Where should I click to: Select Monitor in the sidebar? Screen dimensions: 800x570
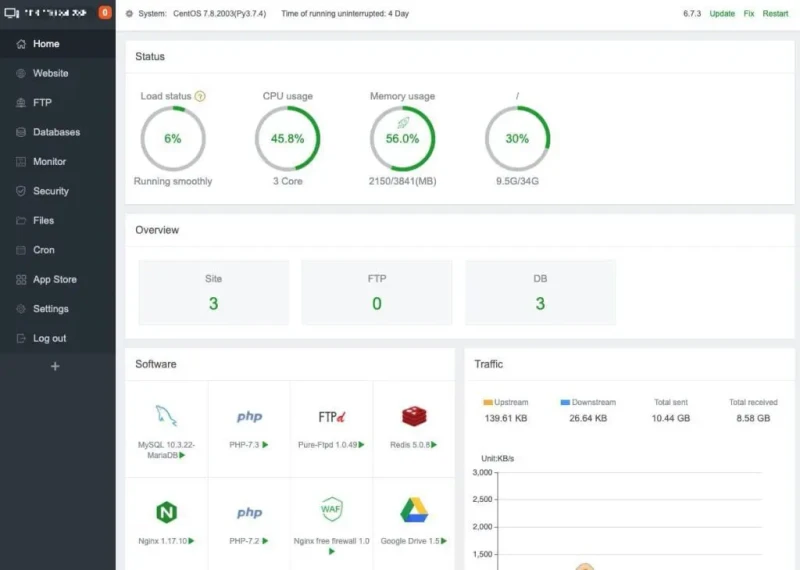(x=58, y=162)
